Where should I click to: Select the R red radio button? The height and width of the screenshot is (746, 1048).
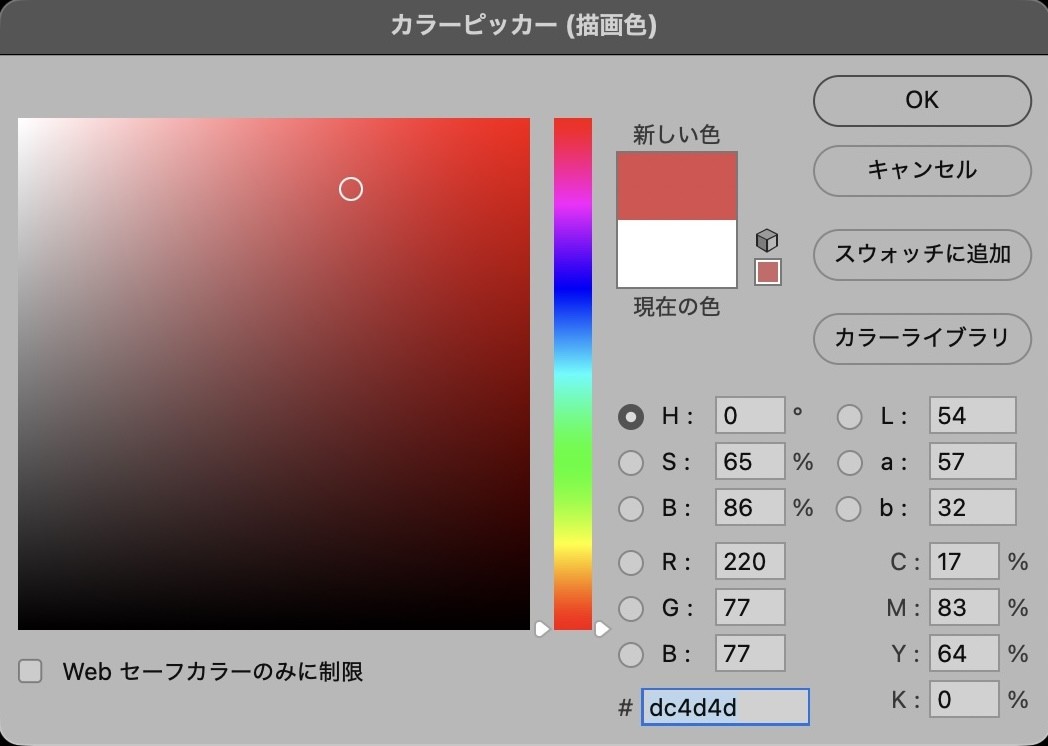(630, 562)
